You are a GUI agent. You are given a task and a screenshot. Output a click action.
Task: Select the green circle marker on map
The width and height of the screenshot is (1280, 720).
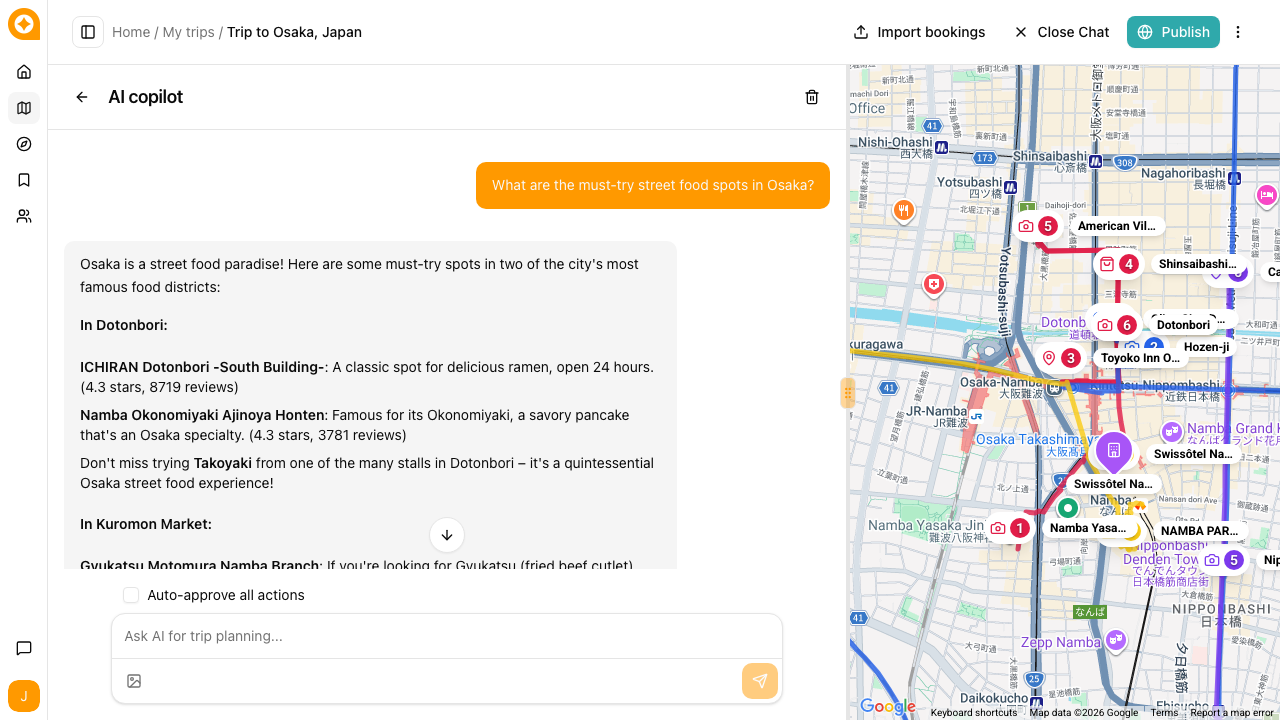pos(1068,508)
